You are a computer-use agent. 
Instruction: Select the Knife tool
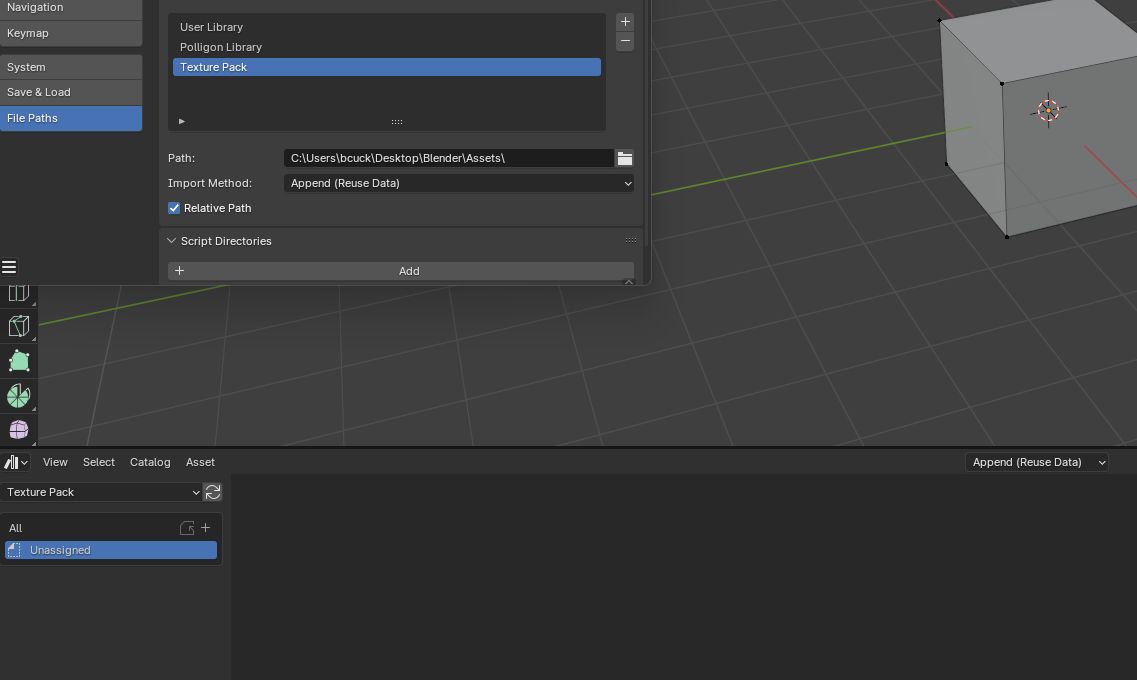pos(18,326)
